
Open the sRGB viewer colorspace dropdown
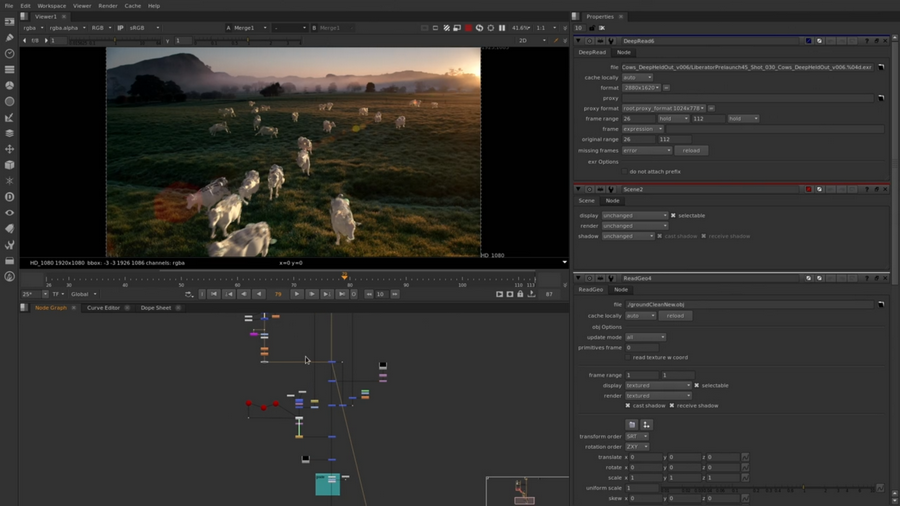[144, 28]
